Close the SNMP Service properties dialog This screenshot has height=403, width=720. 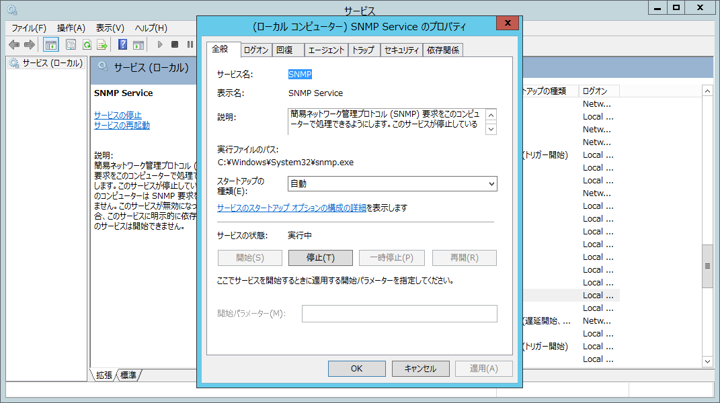click(507, 23)
